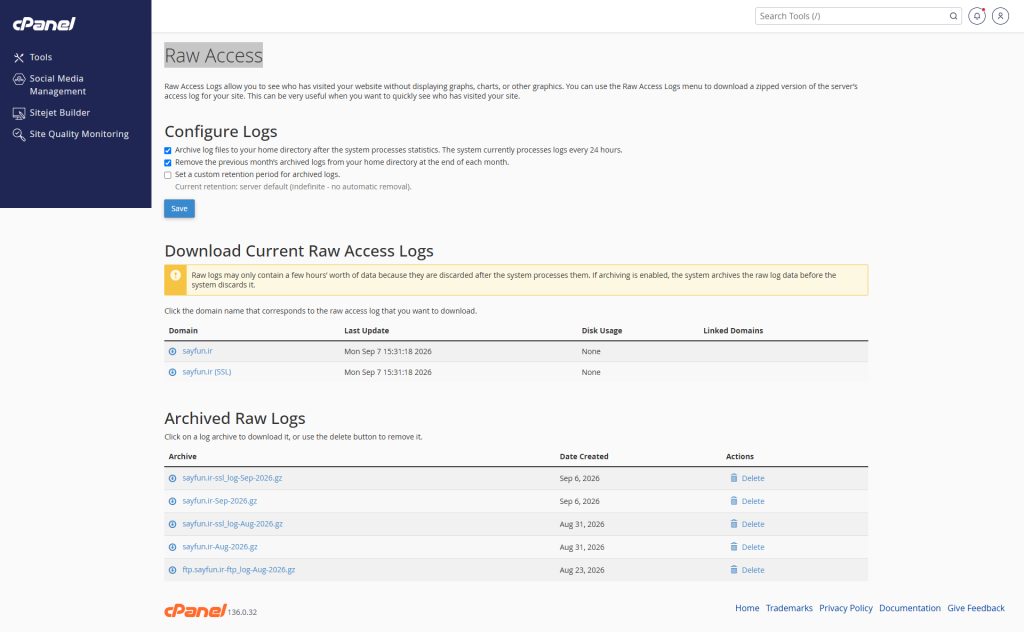Click trash icon for sayfun.ir-Sep-2026.gz
The image size is (1024, 632).
point(733,501)
